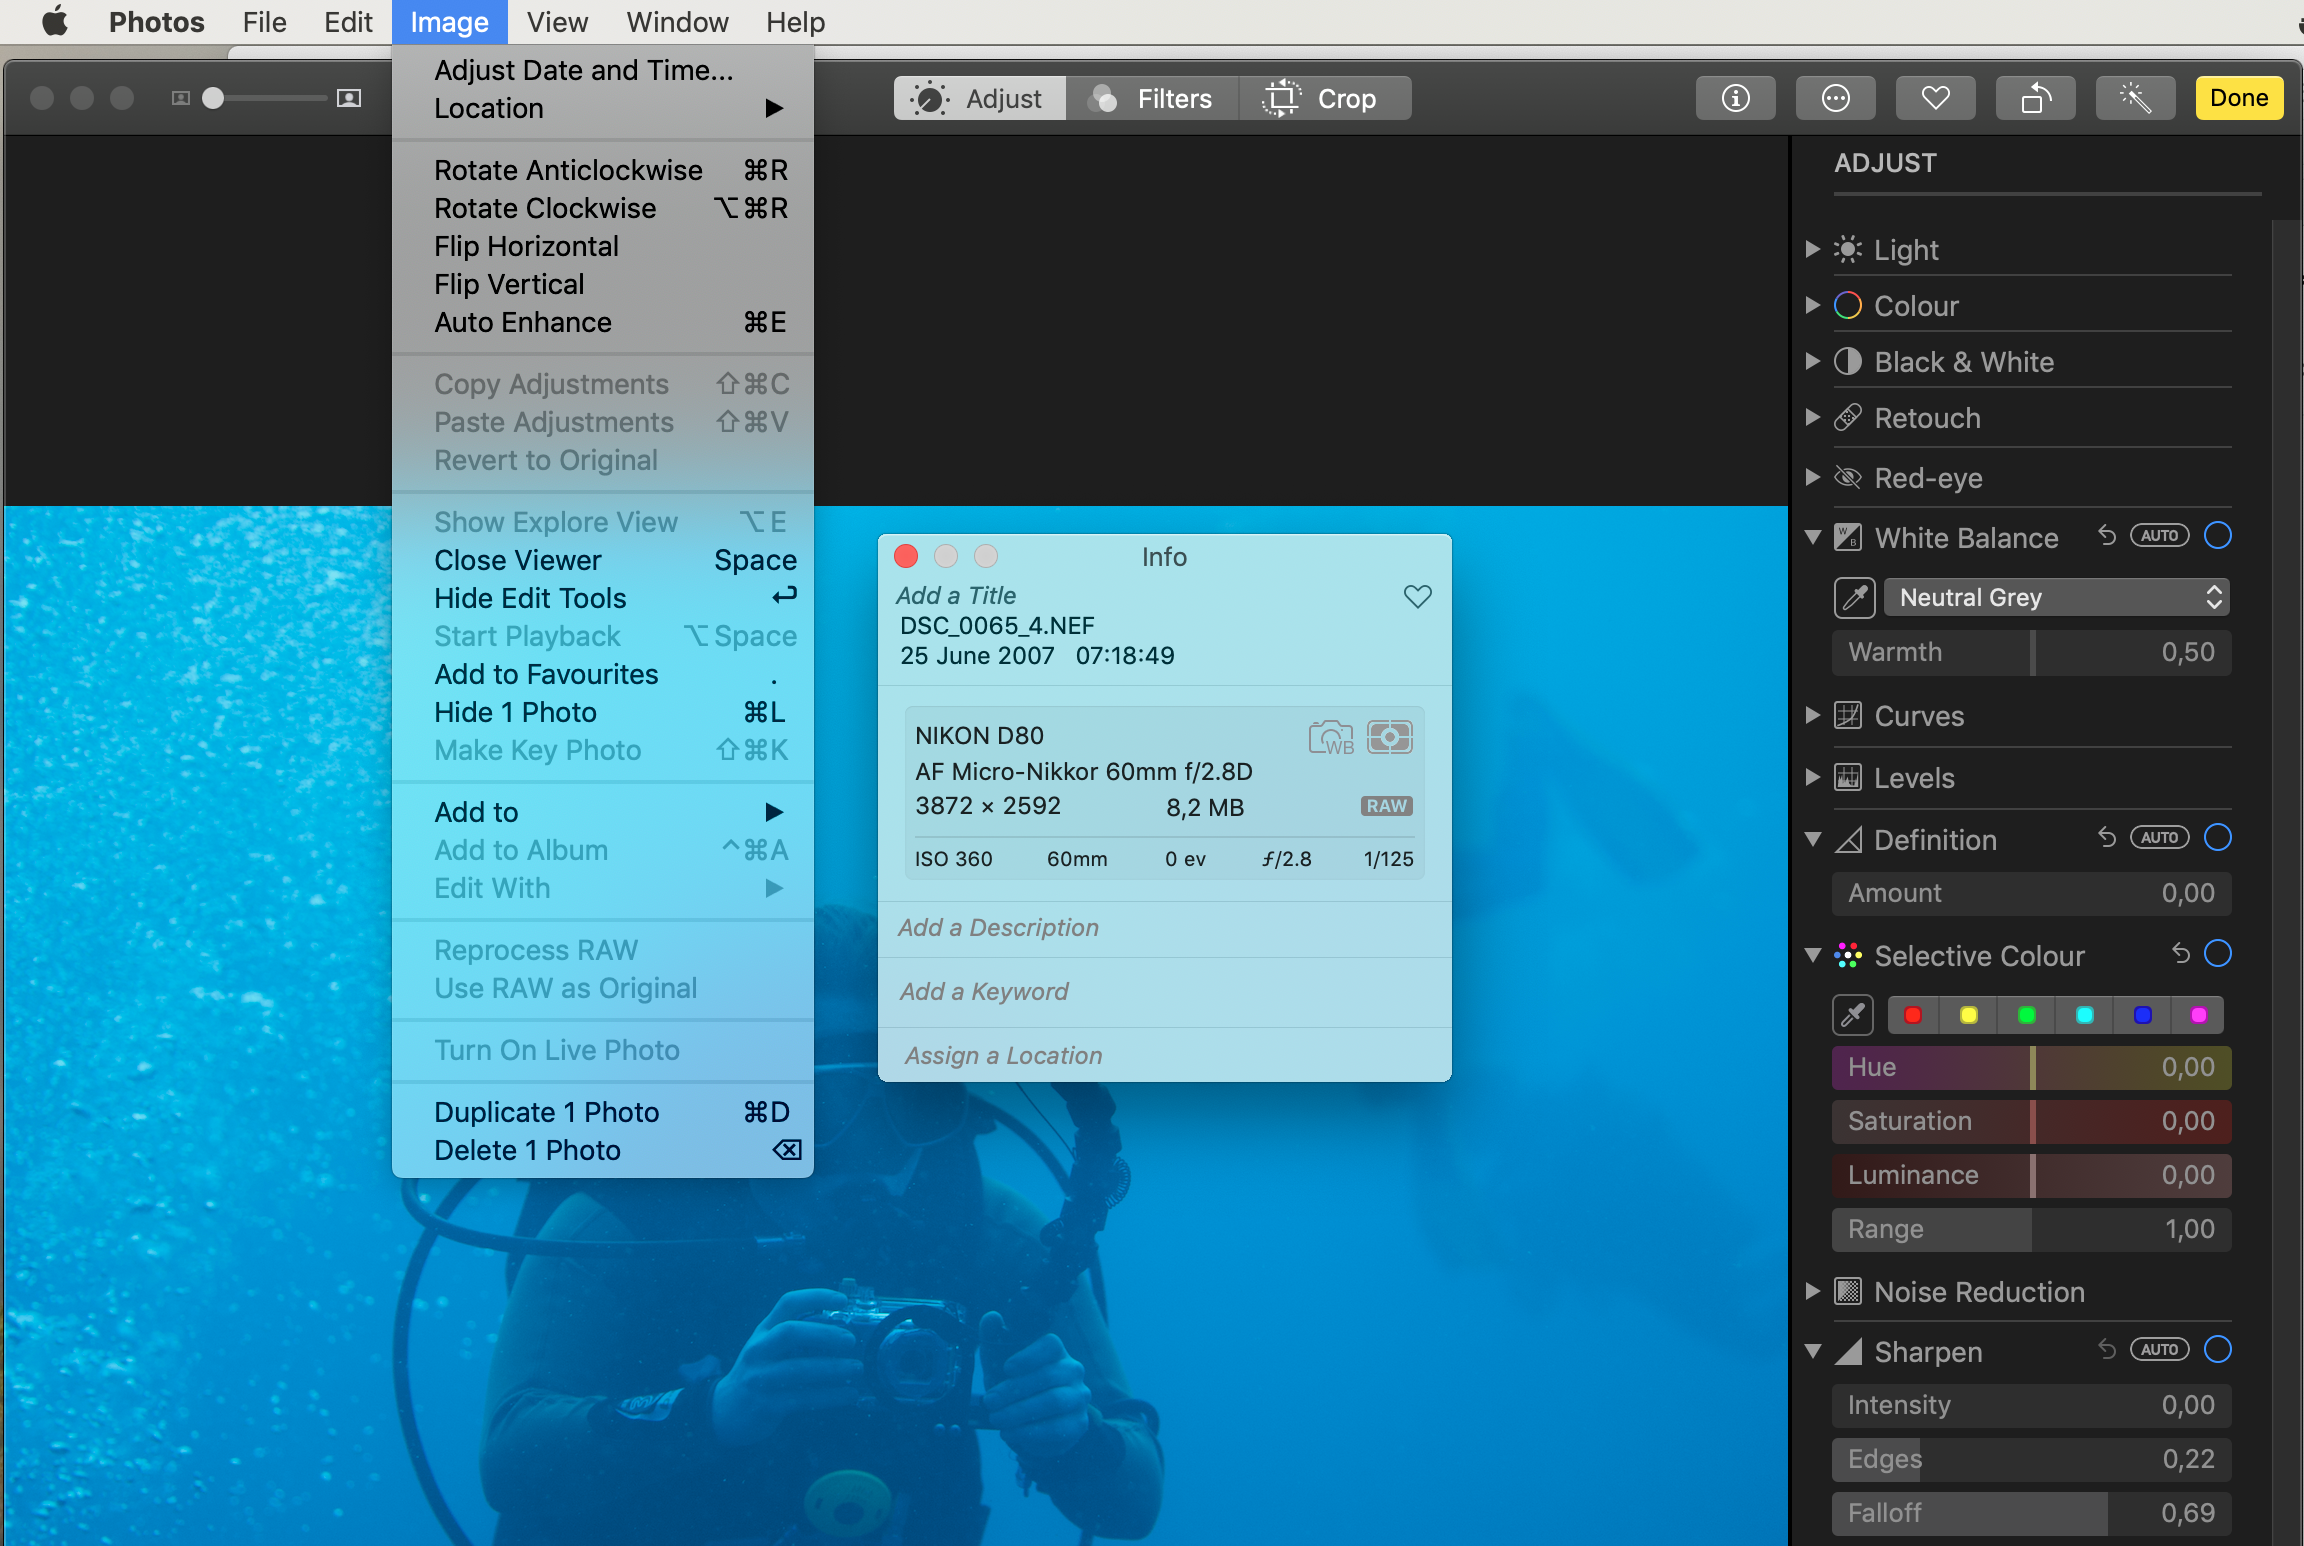Open the Neutral Grey dropdown
The width and height of the screenshot is (2304, 1546).
pyautogui.click(x=2056, y=598)
